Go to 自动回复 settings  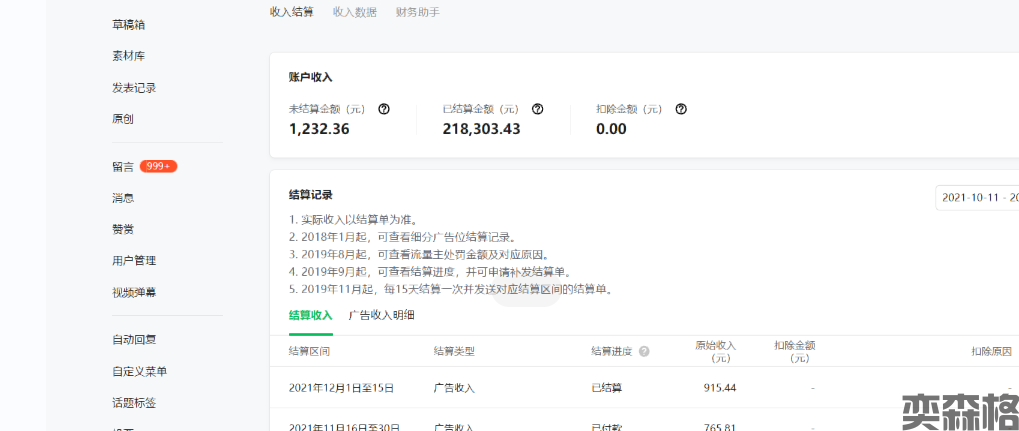[x=134, y=340]
